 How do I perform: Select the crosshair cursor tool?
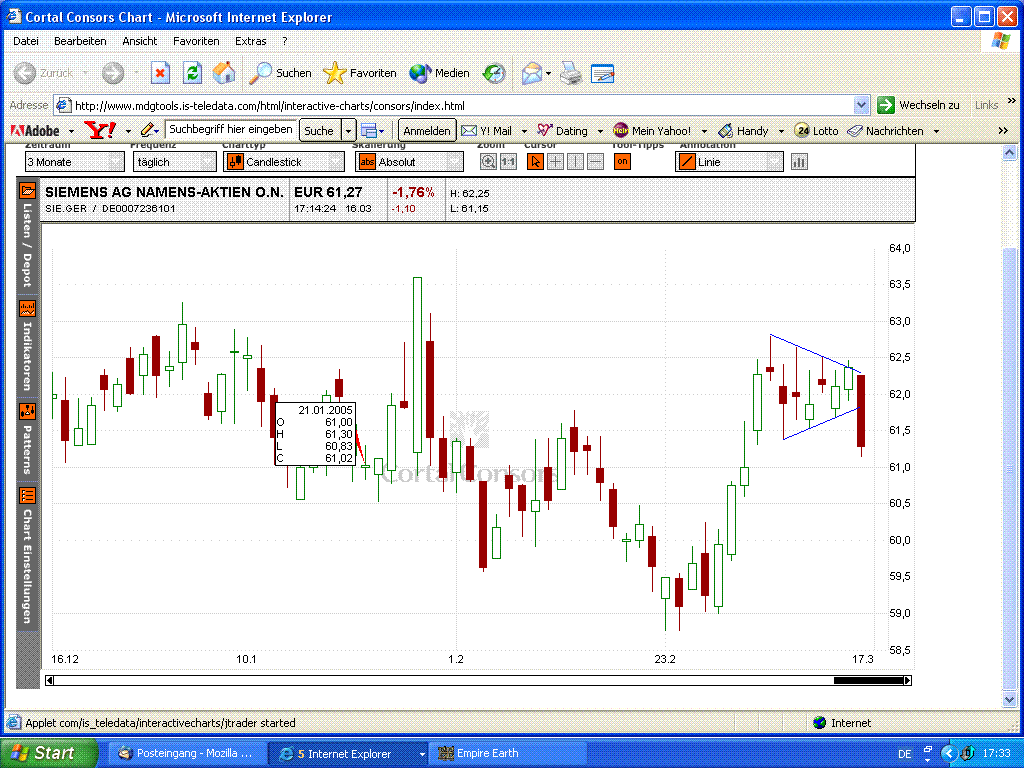tap(555, 161)
